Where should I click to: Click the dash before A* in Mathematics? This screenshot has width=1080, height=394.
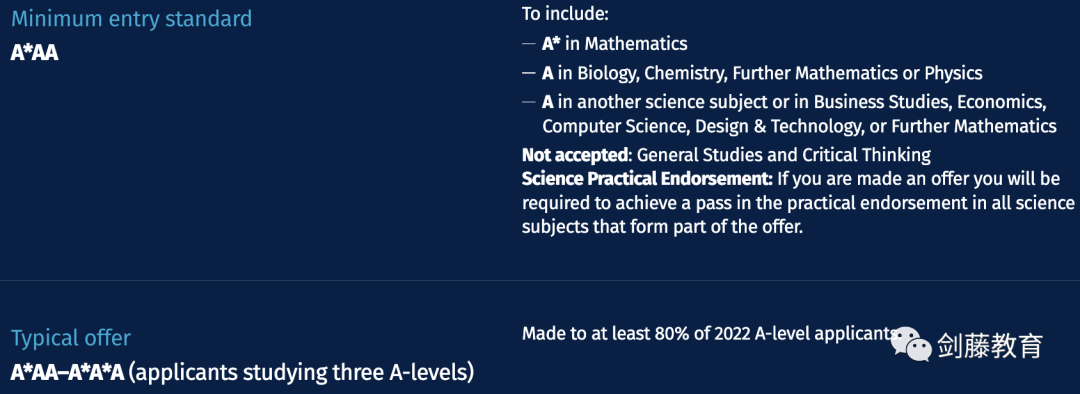point(528,44)
